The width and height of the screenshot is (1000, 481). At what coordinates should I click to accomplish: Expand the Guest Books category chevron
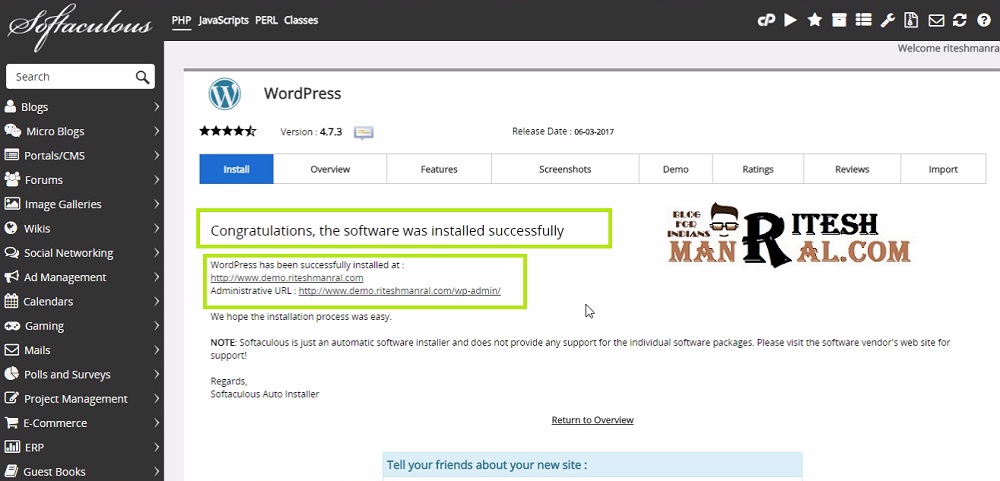click(156, 471)
